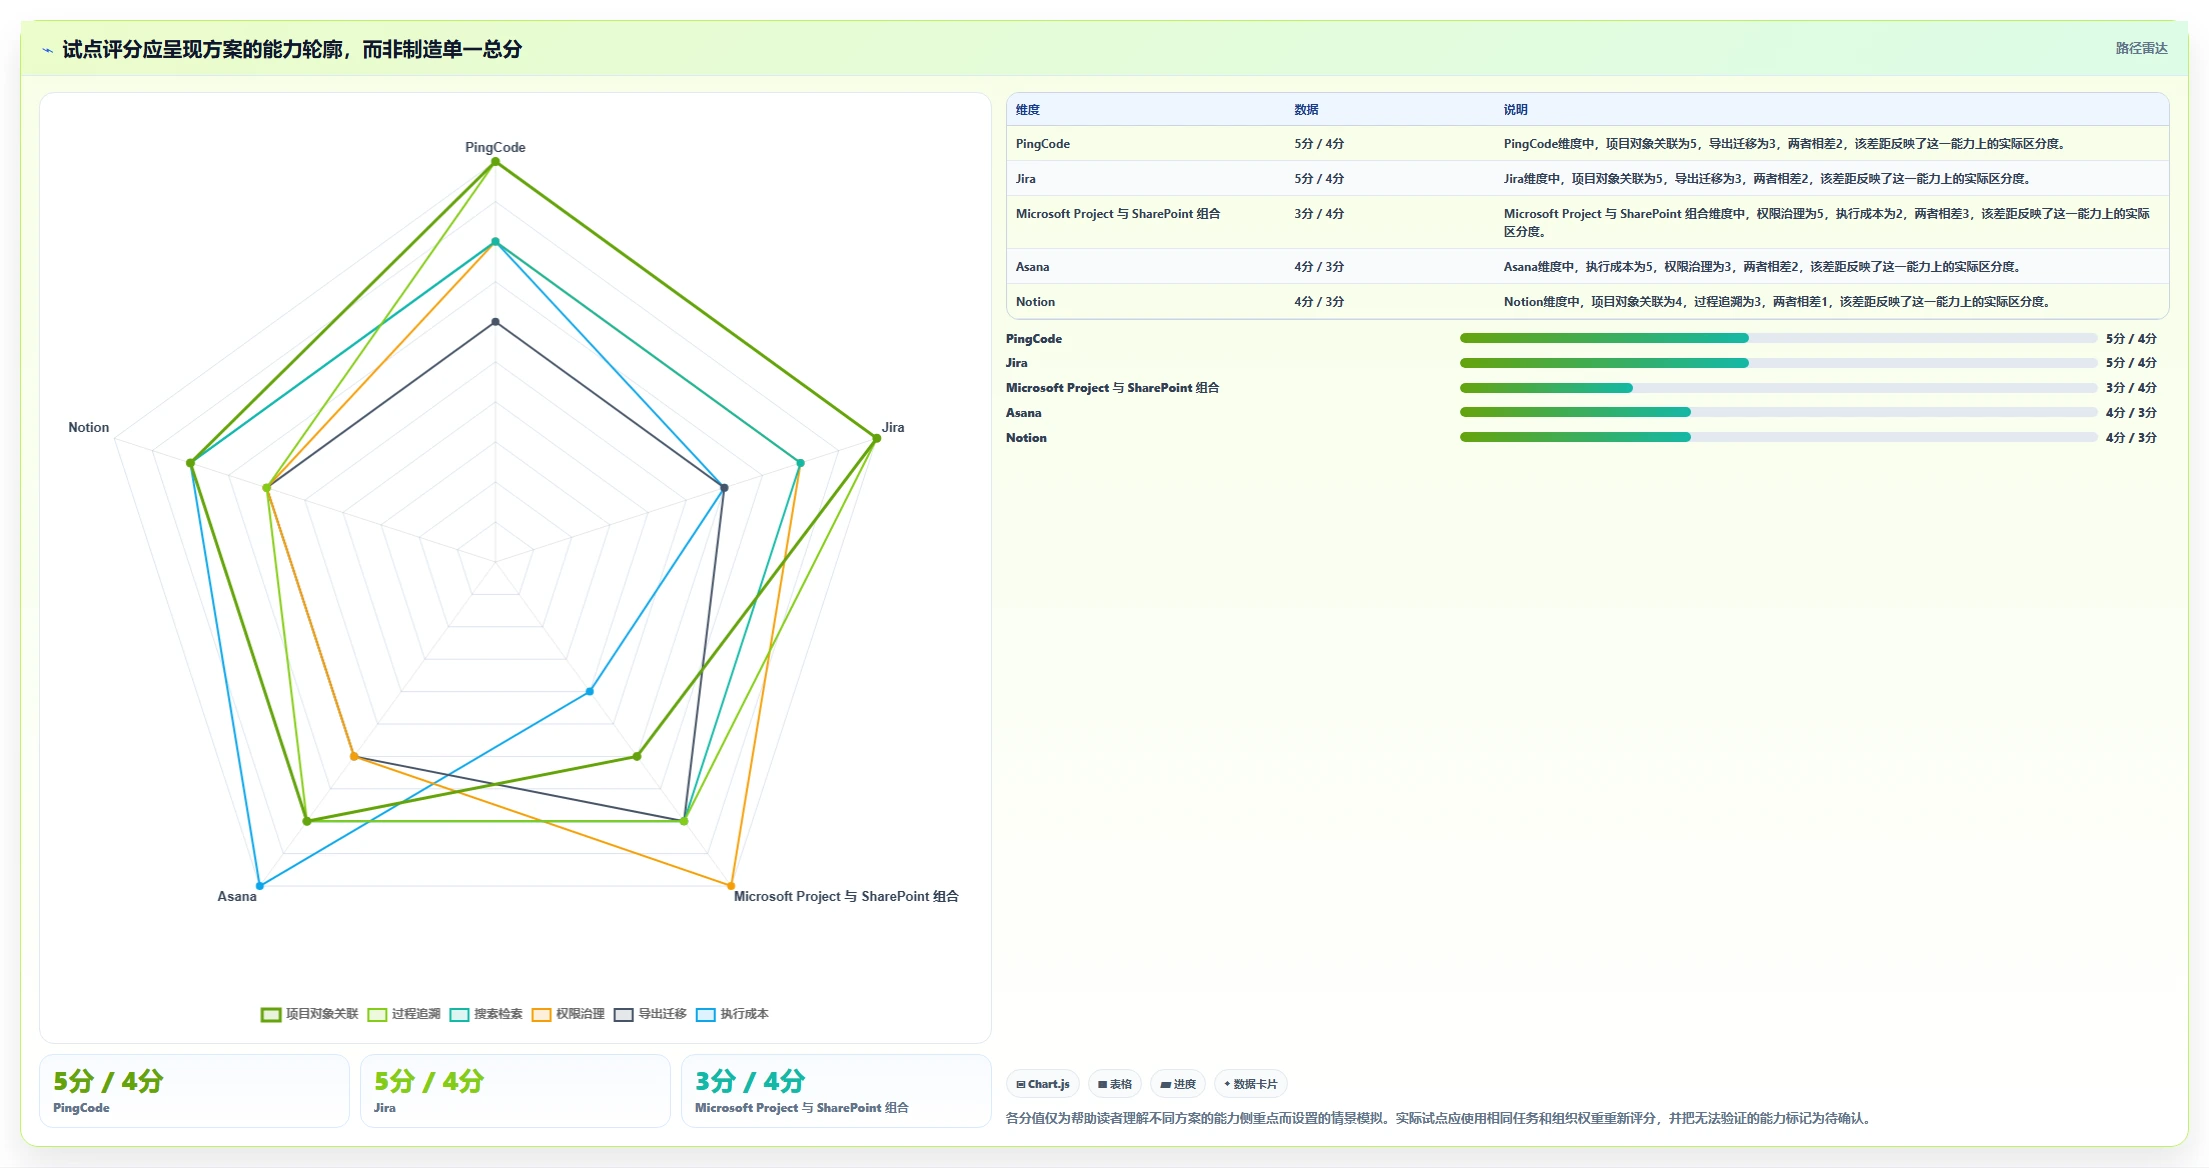This screenshot has width=2209, height=1168.
Task: Click the Microsoft Project 与 SharePoint progress bar
Action: 1778,388
